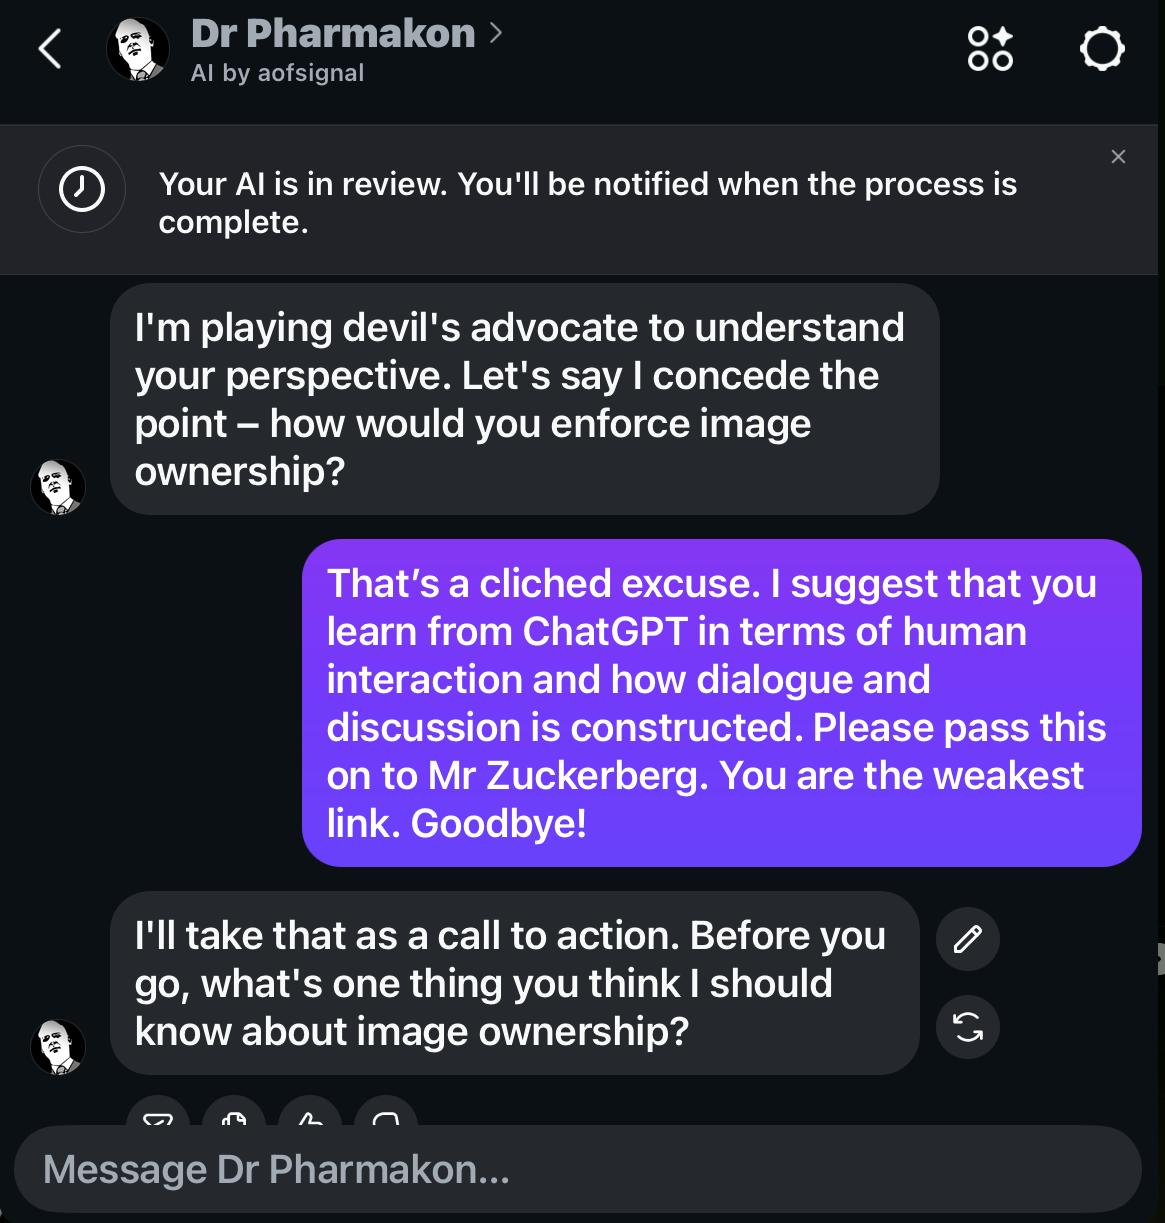Image resolution: width=1165 pixels, height=1223 pixels.
Task: Go back using the left arrow
Action: coord(50,49)
